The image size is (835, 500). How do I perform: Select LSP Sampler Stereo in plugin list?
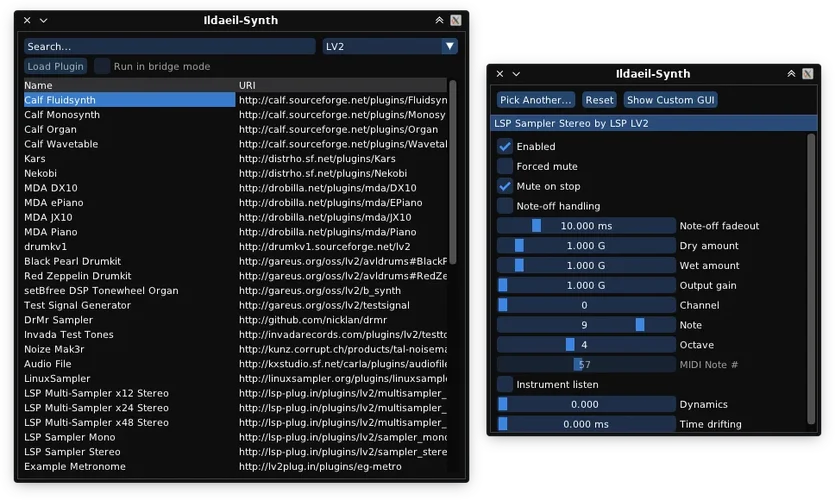coord(72,452)
